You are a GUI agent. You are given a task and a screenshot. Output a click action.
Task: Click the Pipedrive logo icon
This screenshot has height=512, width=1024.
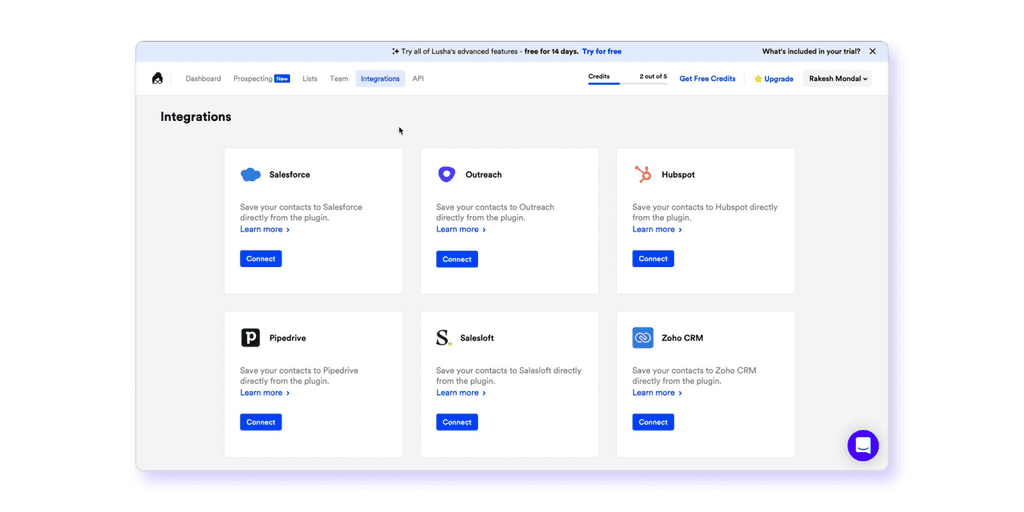(x=251, y=338)
